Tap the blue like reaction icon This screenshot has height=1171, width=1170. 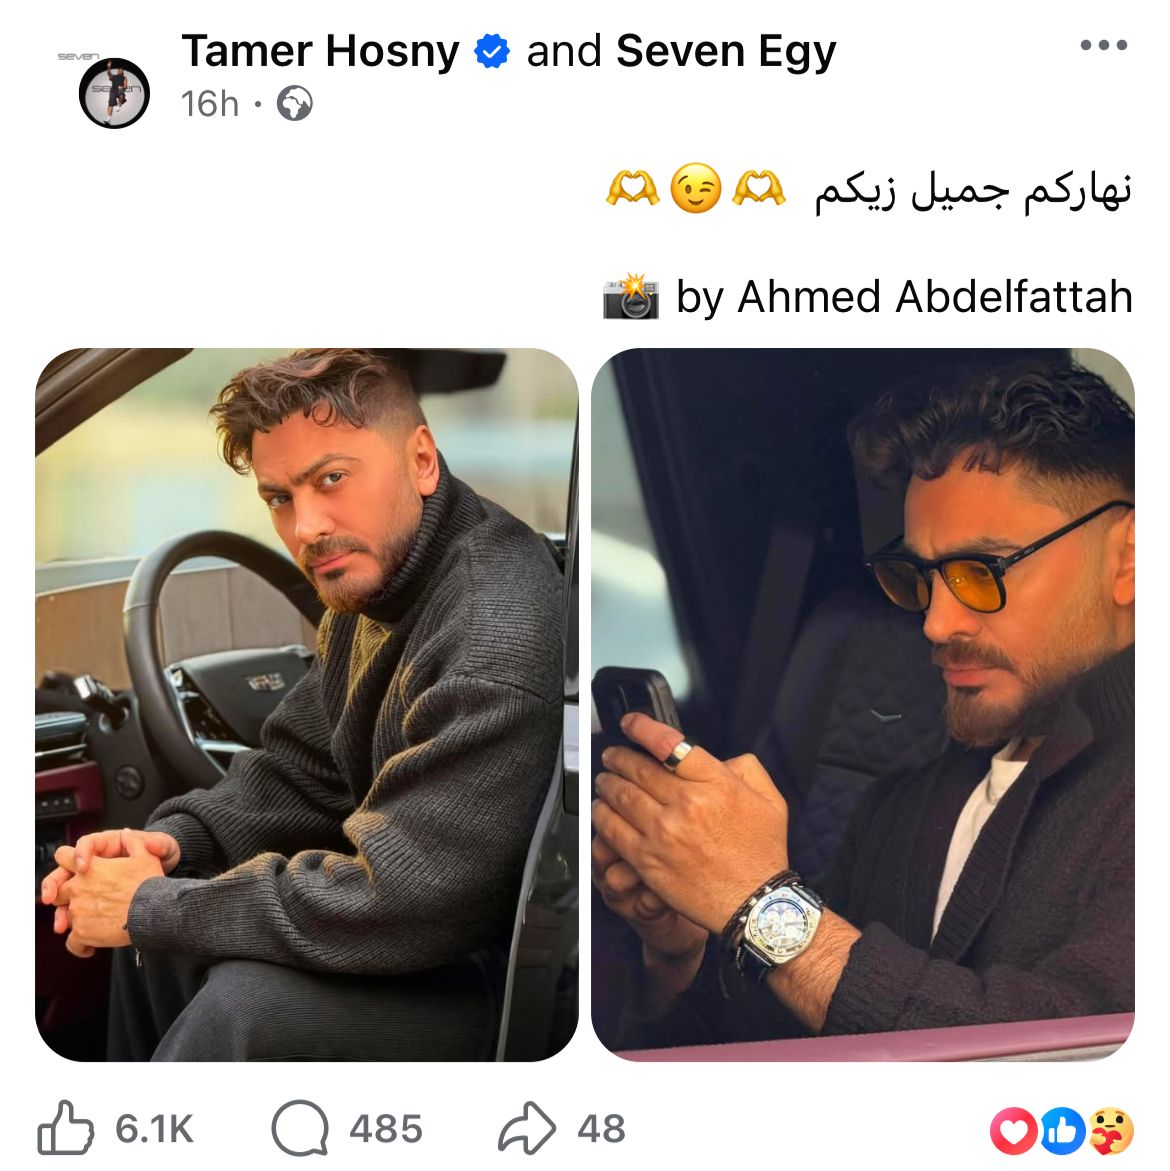tap(1062, 1131)
